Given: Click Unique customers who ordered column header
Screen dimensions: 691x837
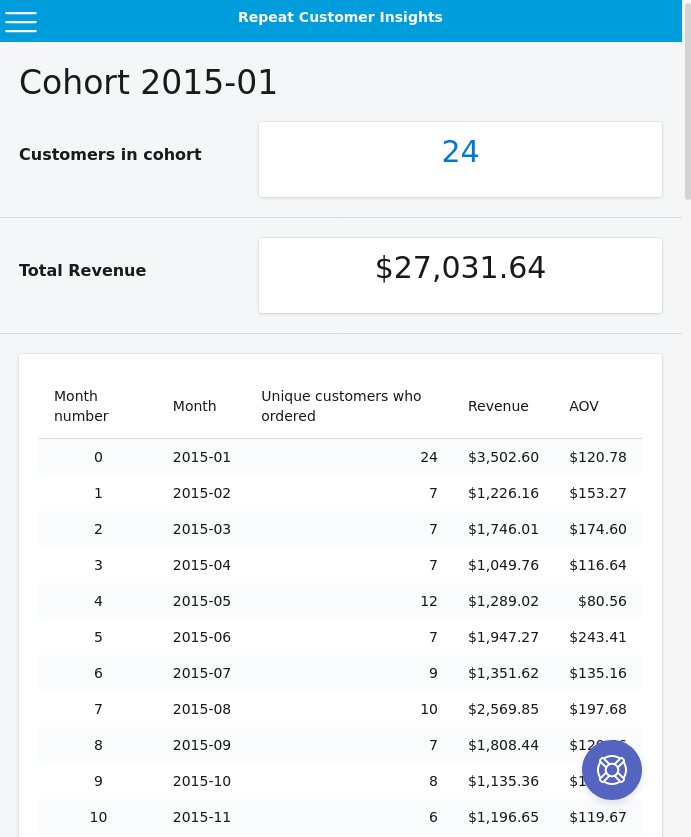Looking at the screenshot, I should (x=341, y=406).
